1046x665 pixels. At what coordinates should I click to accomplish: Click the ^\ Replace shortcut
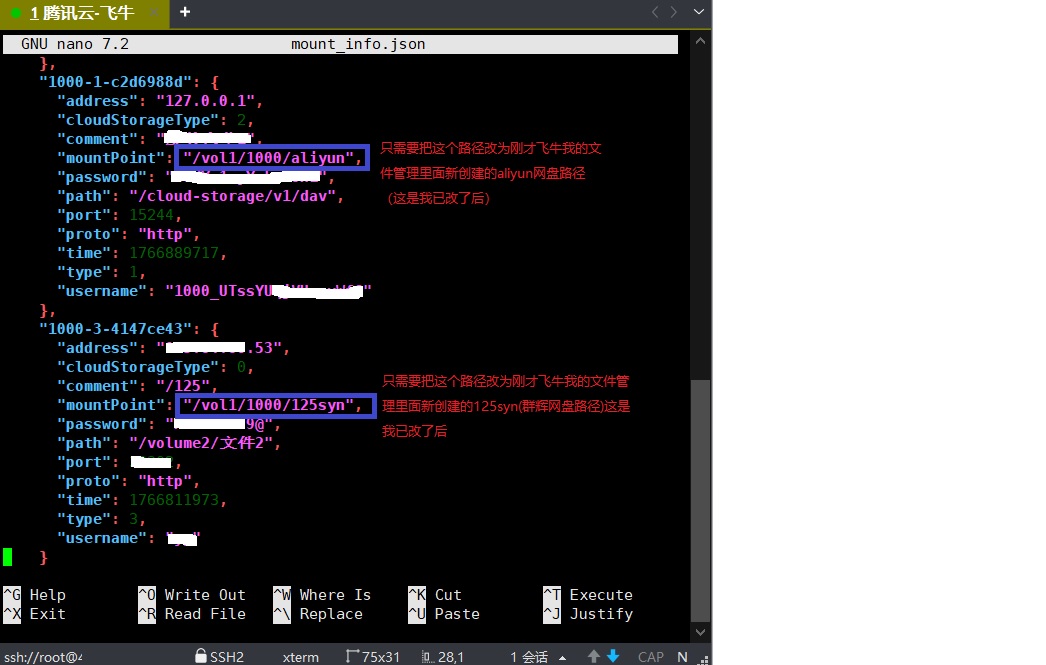(x=318, y=614)
